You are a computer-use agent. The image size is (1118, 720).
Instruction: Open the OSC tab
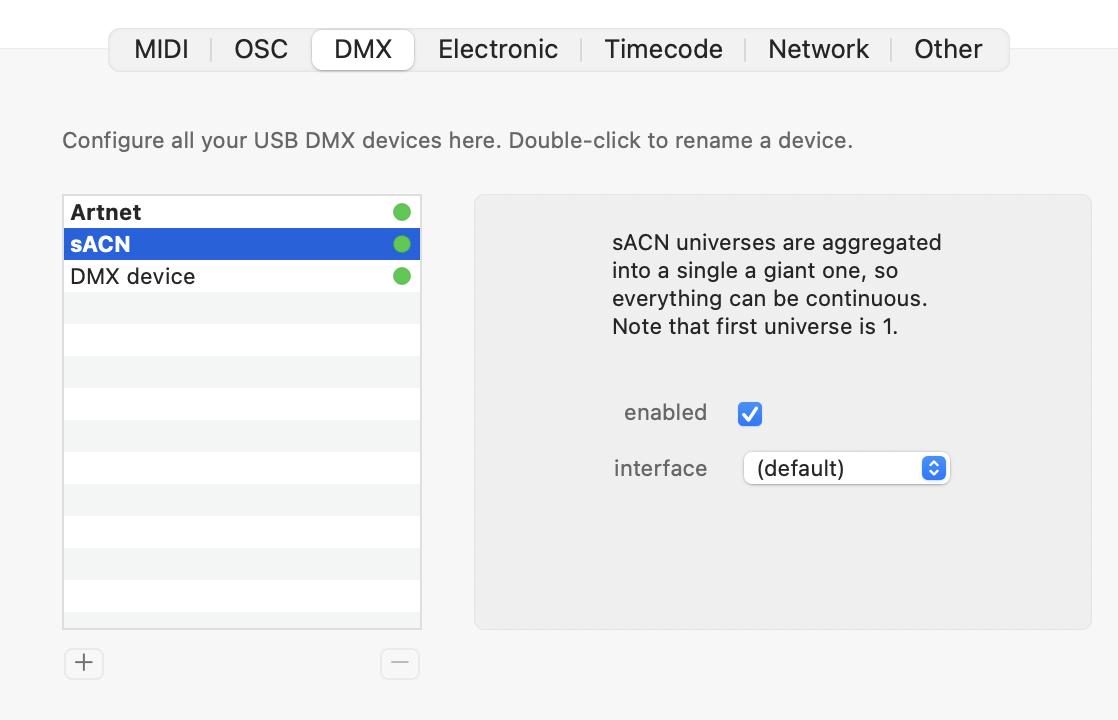(x=261, y=49)
